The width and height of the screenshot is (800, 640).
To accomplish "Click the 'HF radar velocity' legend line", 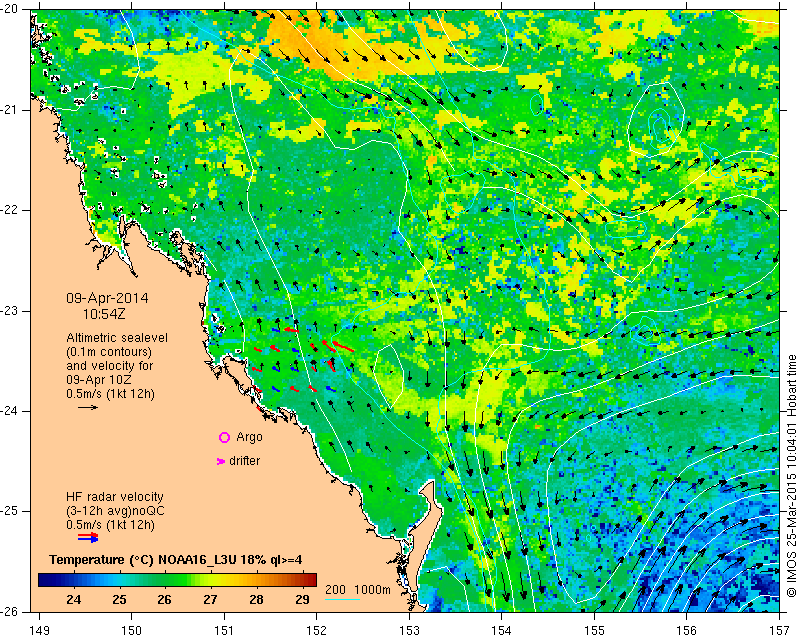I will (115, 497).
